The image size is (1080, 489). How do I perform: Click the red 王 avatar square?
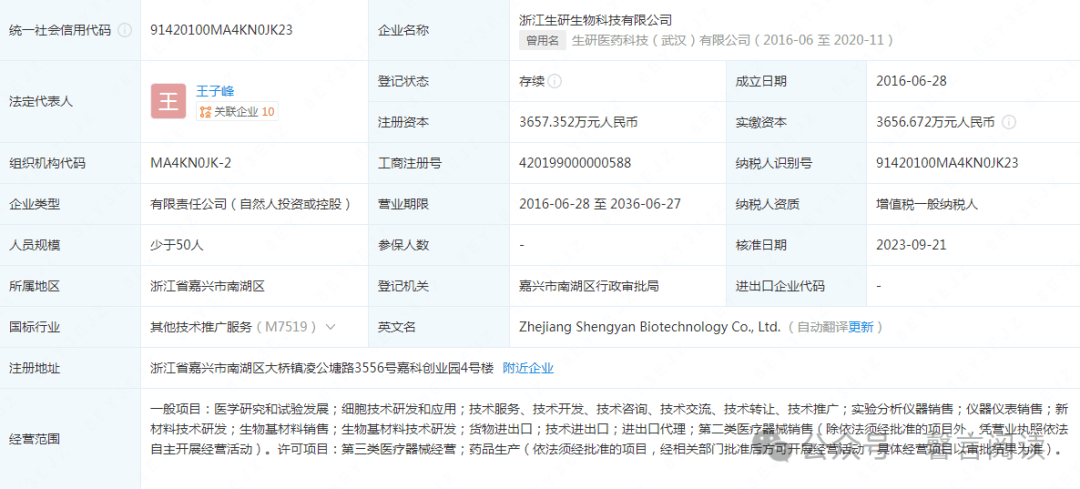pos(168,101)
